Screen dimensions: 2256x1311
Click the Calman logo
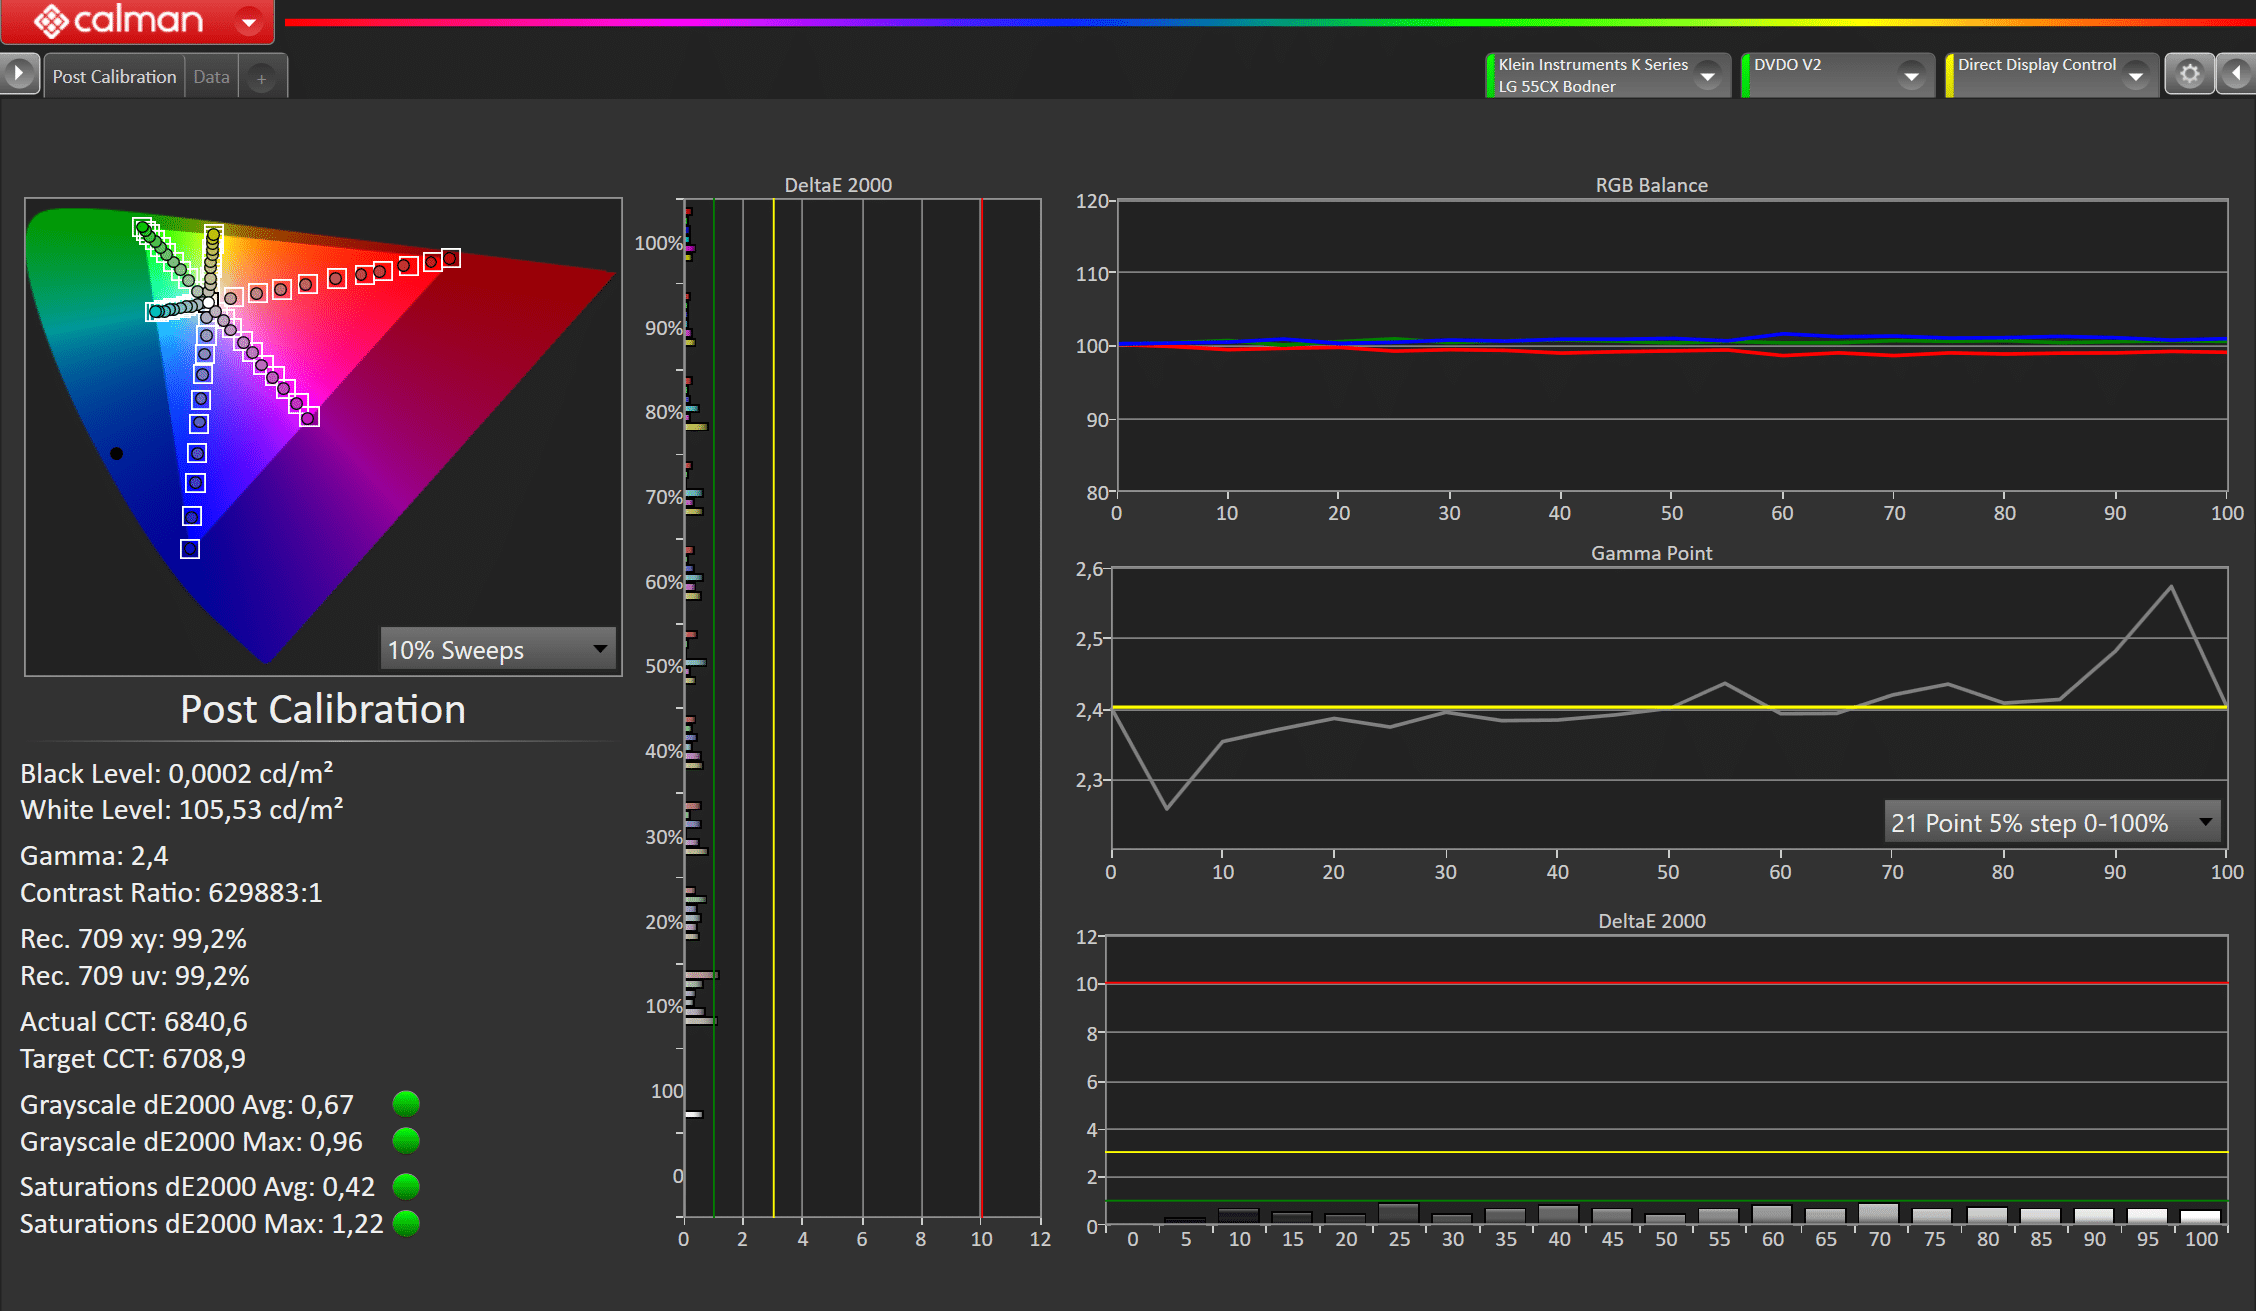pyautogui.click(x=118, y=20)
